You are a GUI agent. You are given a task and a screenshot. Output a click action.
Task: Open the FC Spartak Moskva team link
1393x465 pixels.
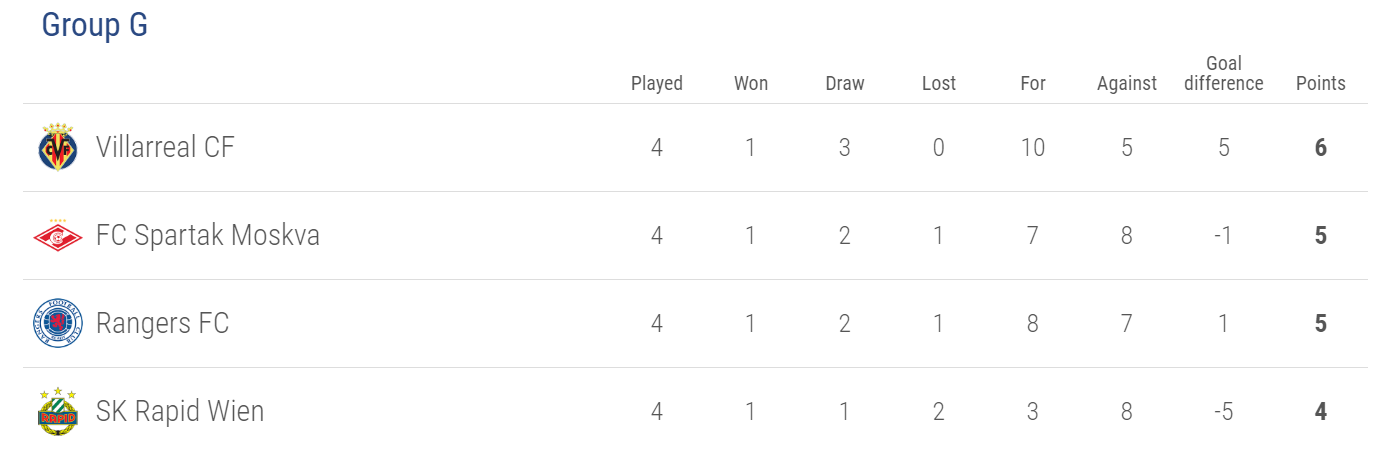[x=208, y=236]
